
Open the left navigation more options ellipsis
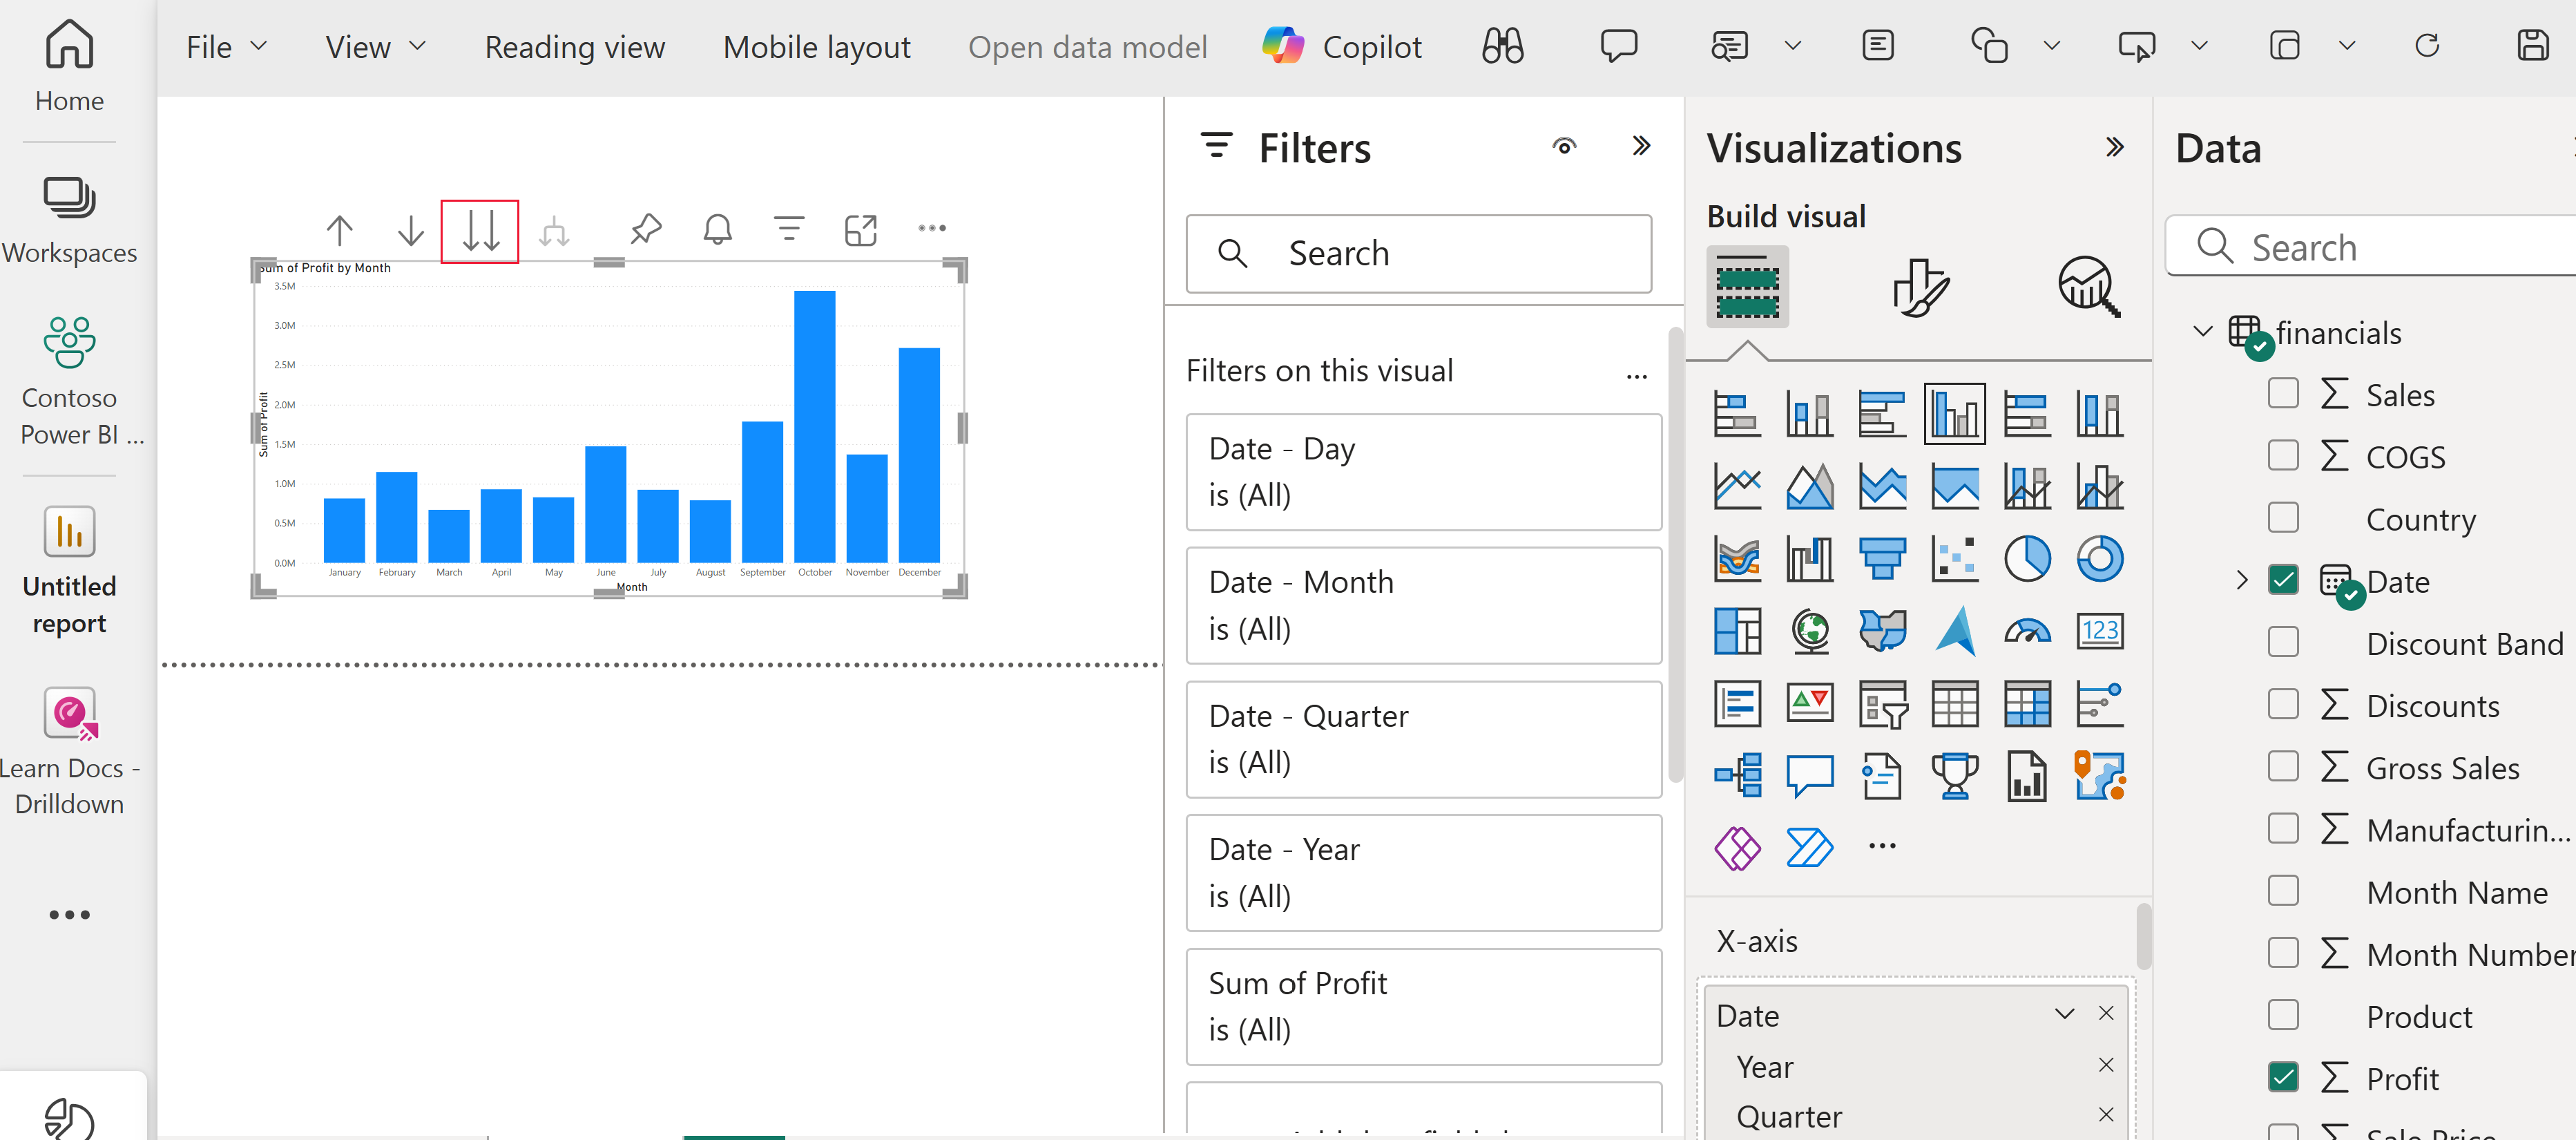pos(69,914)
